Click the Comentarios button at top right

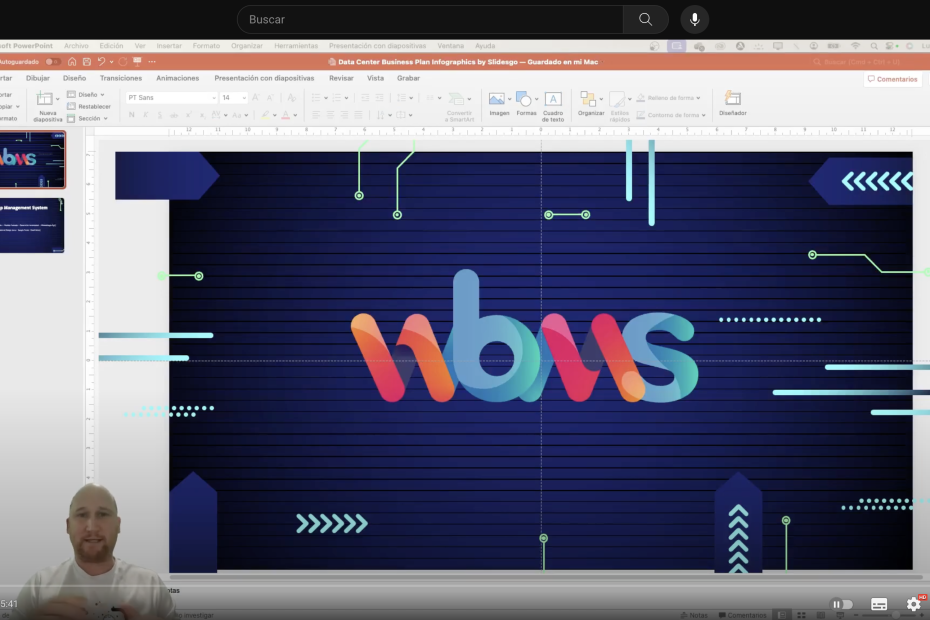(x=893, y=79)
